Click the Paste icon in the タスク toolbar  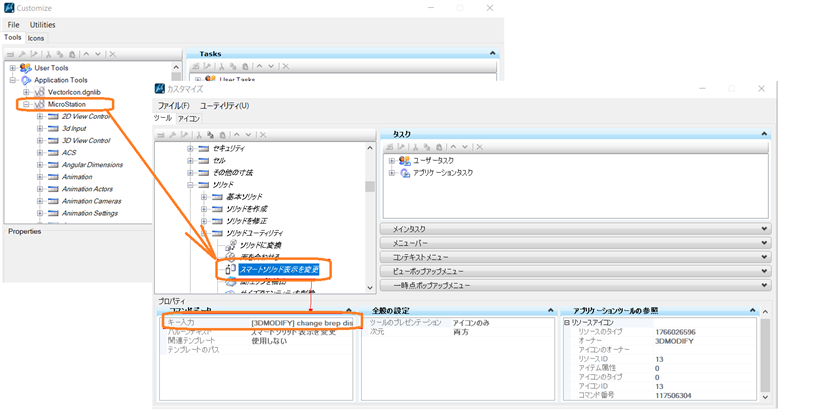[438, 147]
